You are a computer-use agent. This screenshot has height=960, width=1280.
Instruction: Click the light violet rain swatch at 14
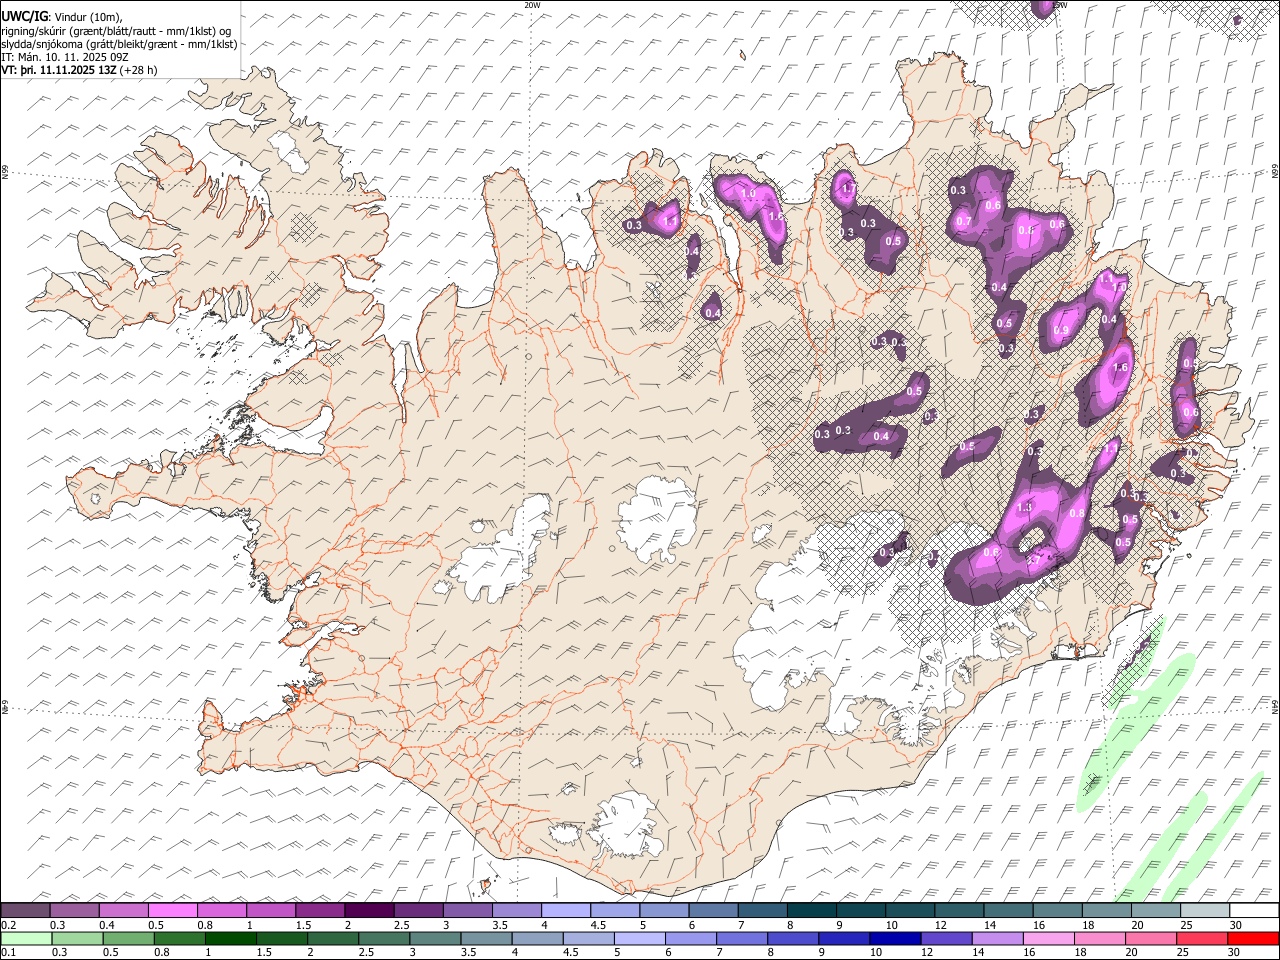997,938
